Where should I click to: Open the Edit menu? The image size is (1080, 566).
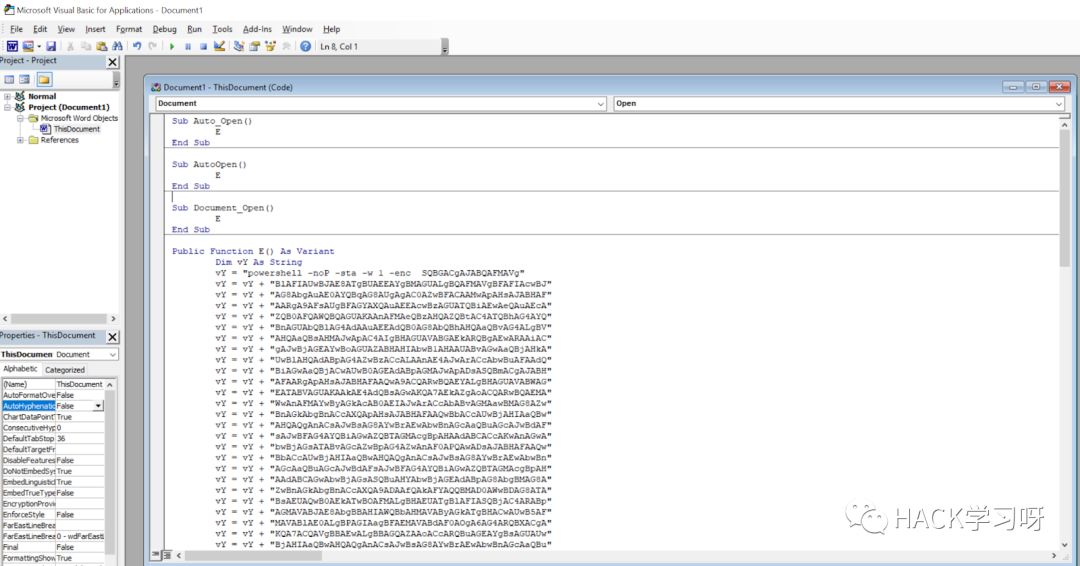40,29
